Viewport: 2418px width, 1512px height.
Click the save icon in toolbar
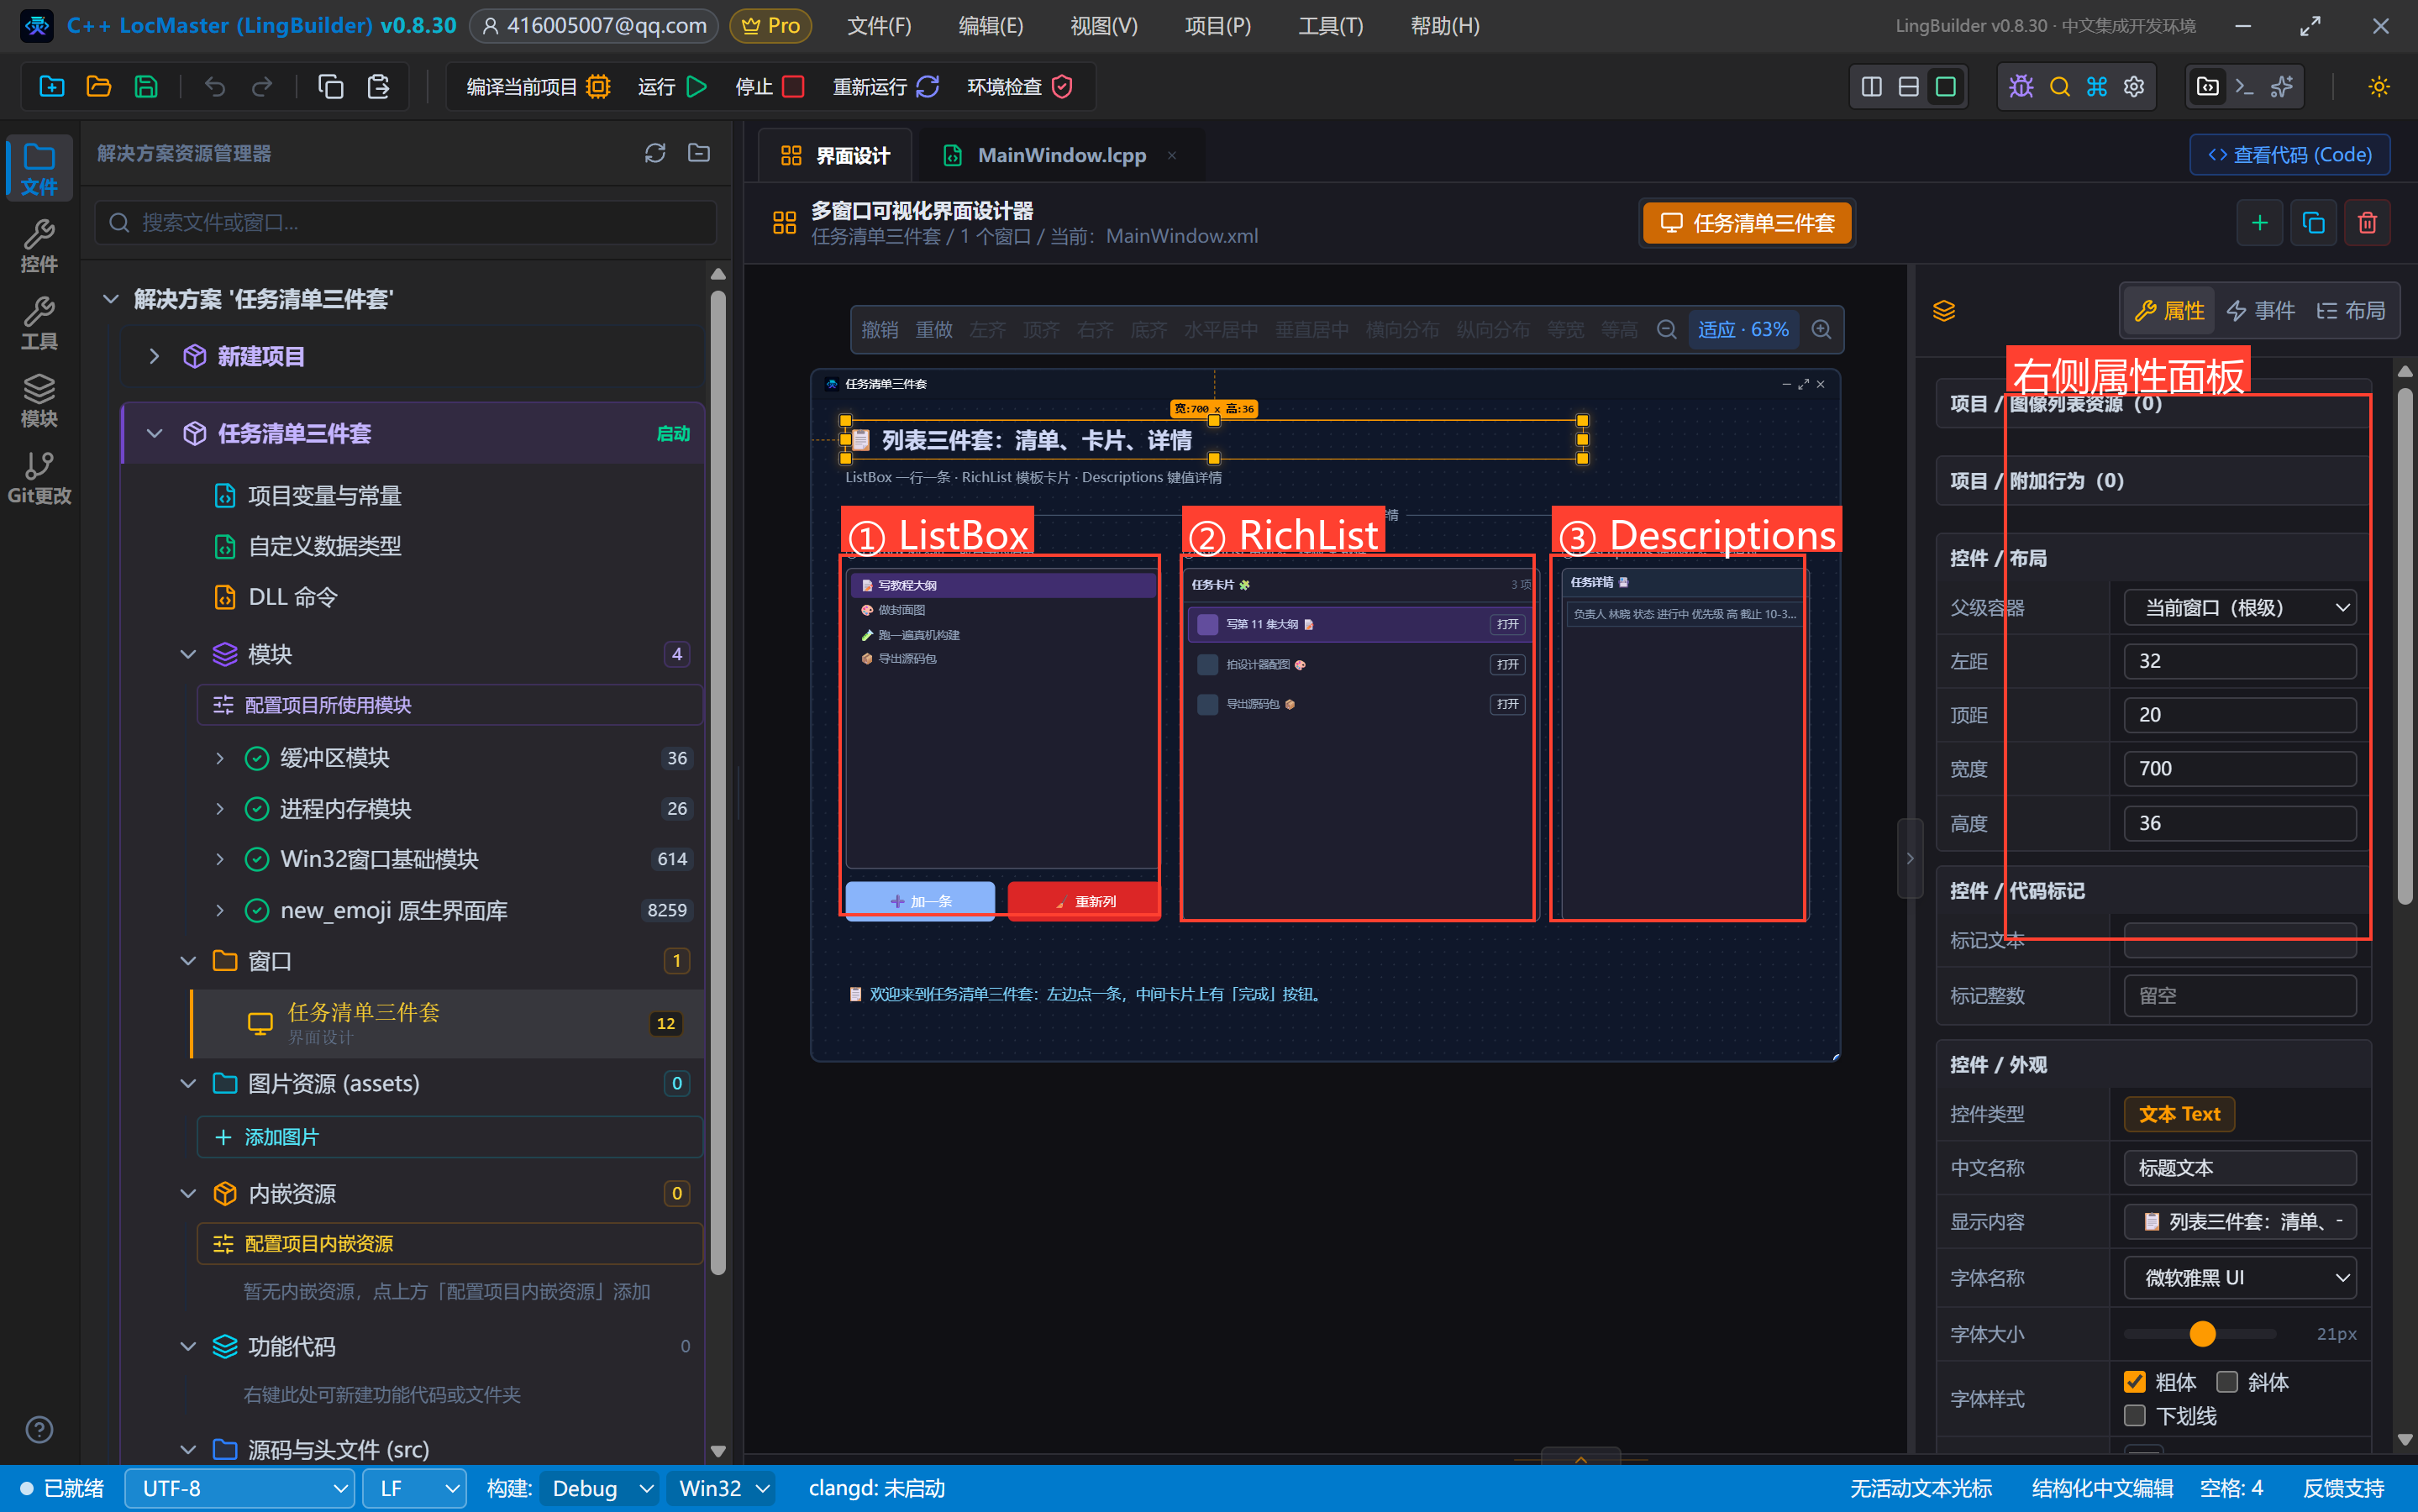(x=146, y=87)
